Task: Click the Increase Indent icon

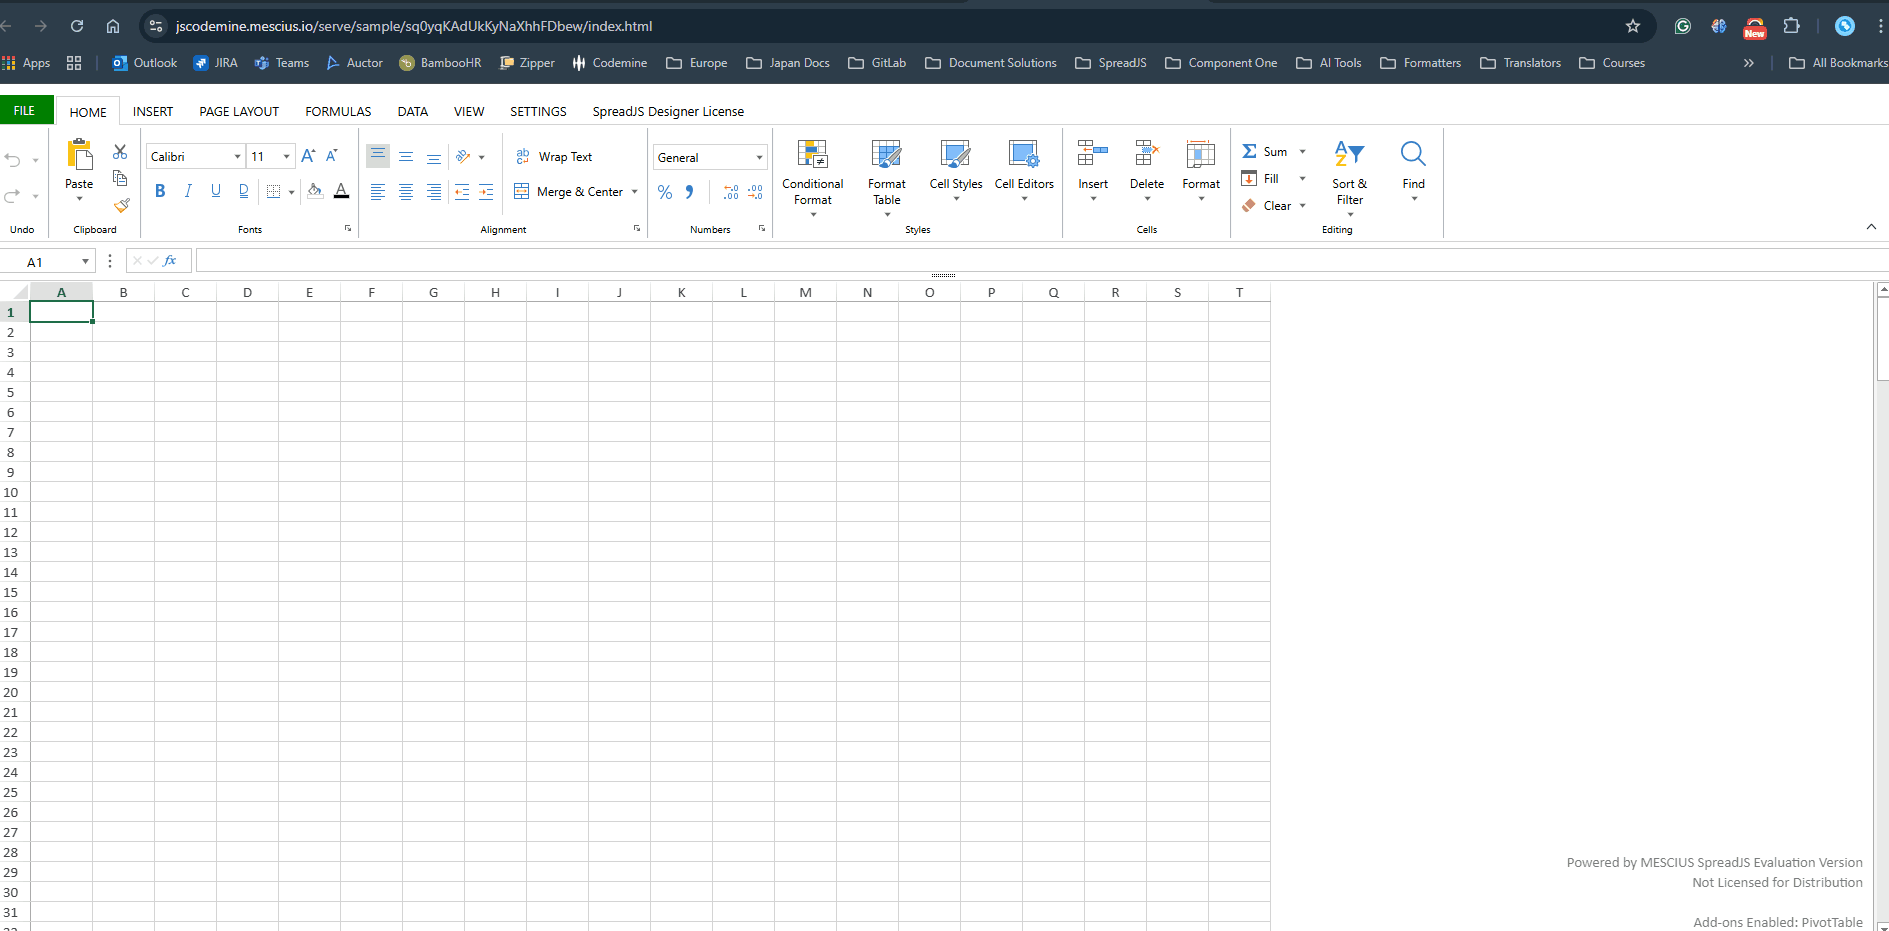Action: click(x=486, y=192)
